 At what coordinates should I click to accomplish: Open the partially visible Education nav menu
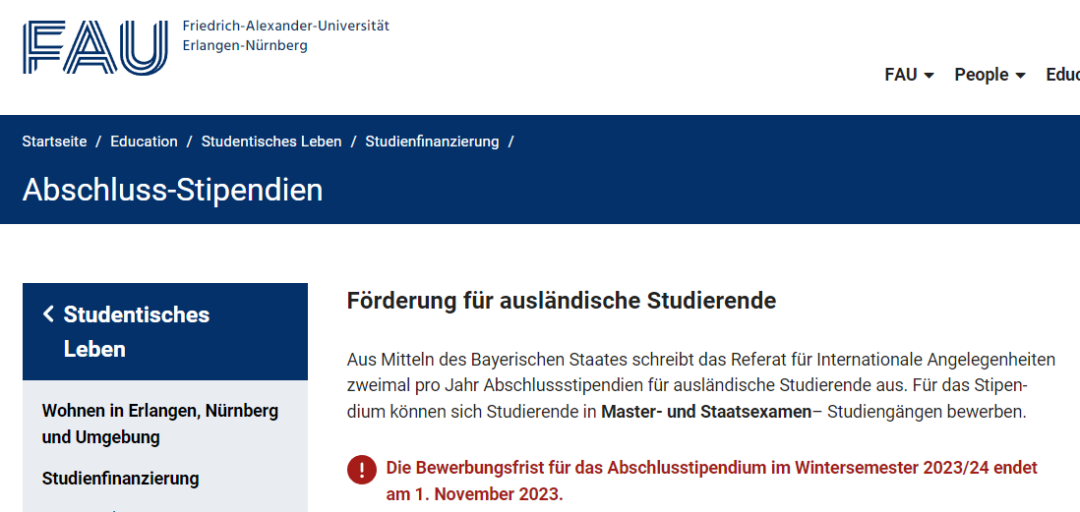click(1062, 75)
